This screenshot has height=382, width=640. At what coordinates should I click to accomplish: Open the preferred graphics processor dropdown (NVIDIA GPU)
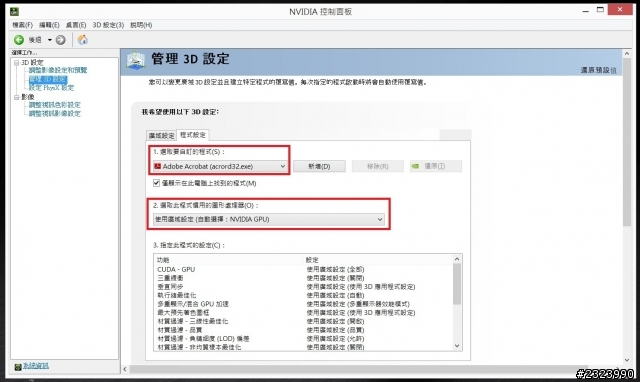[x=269, y=219]
